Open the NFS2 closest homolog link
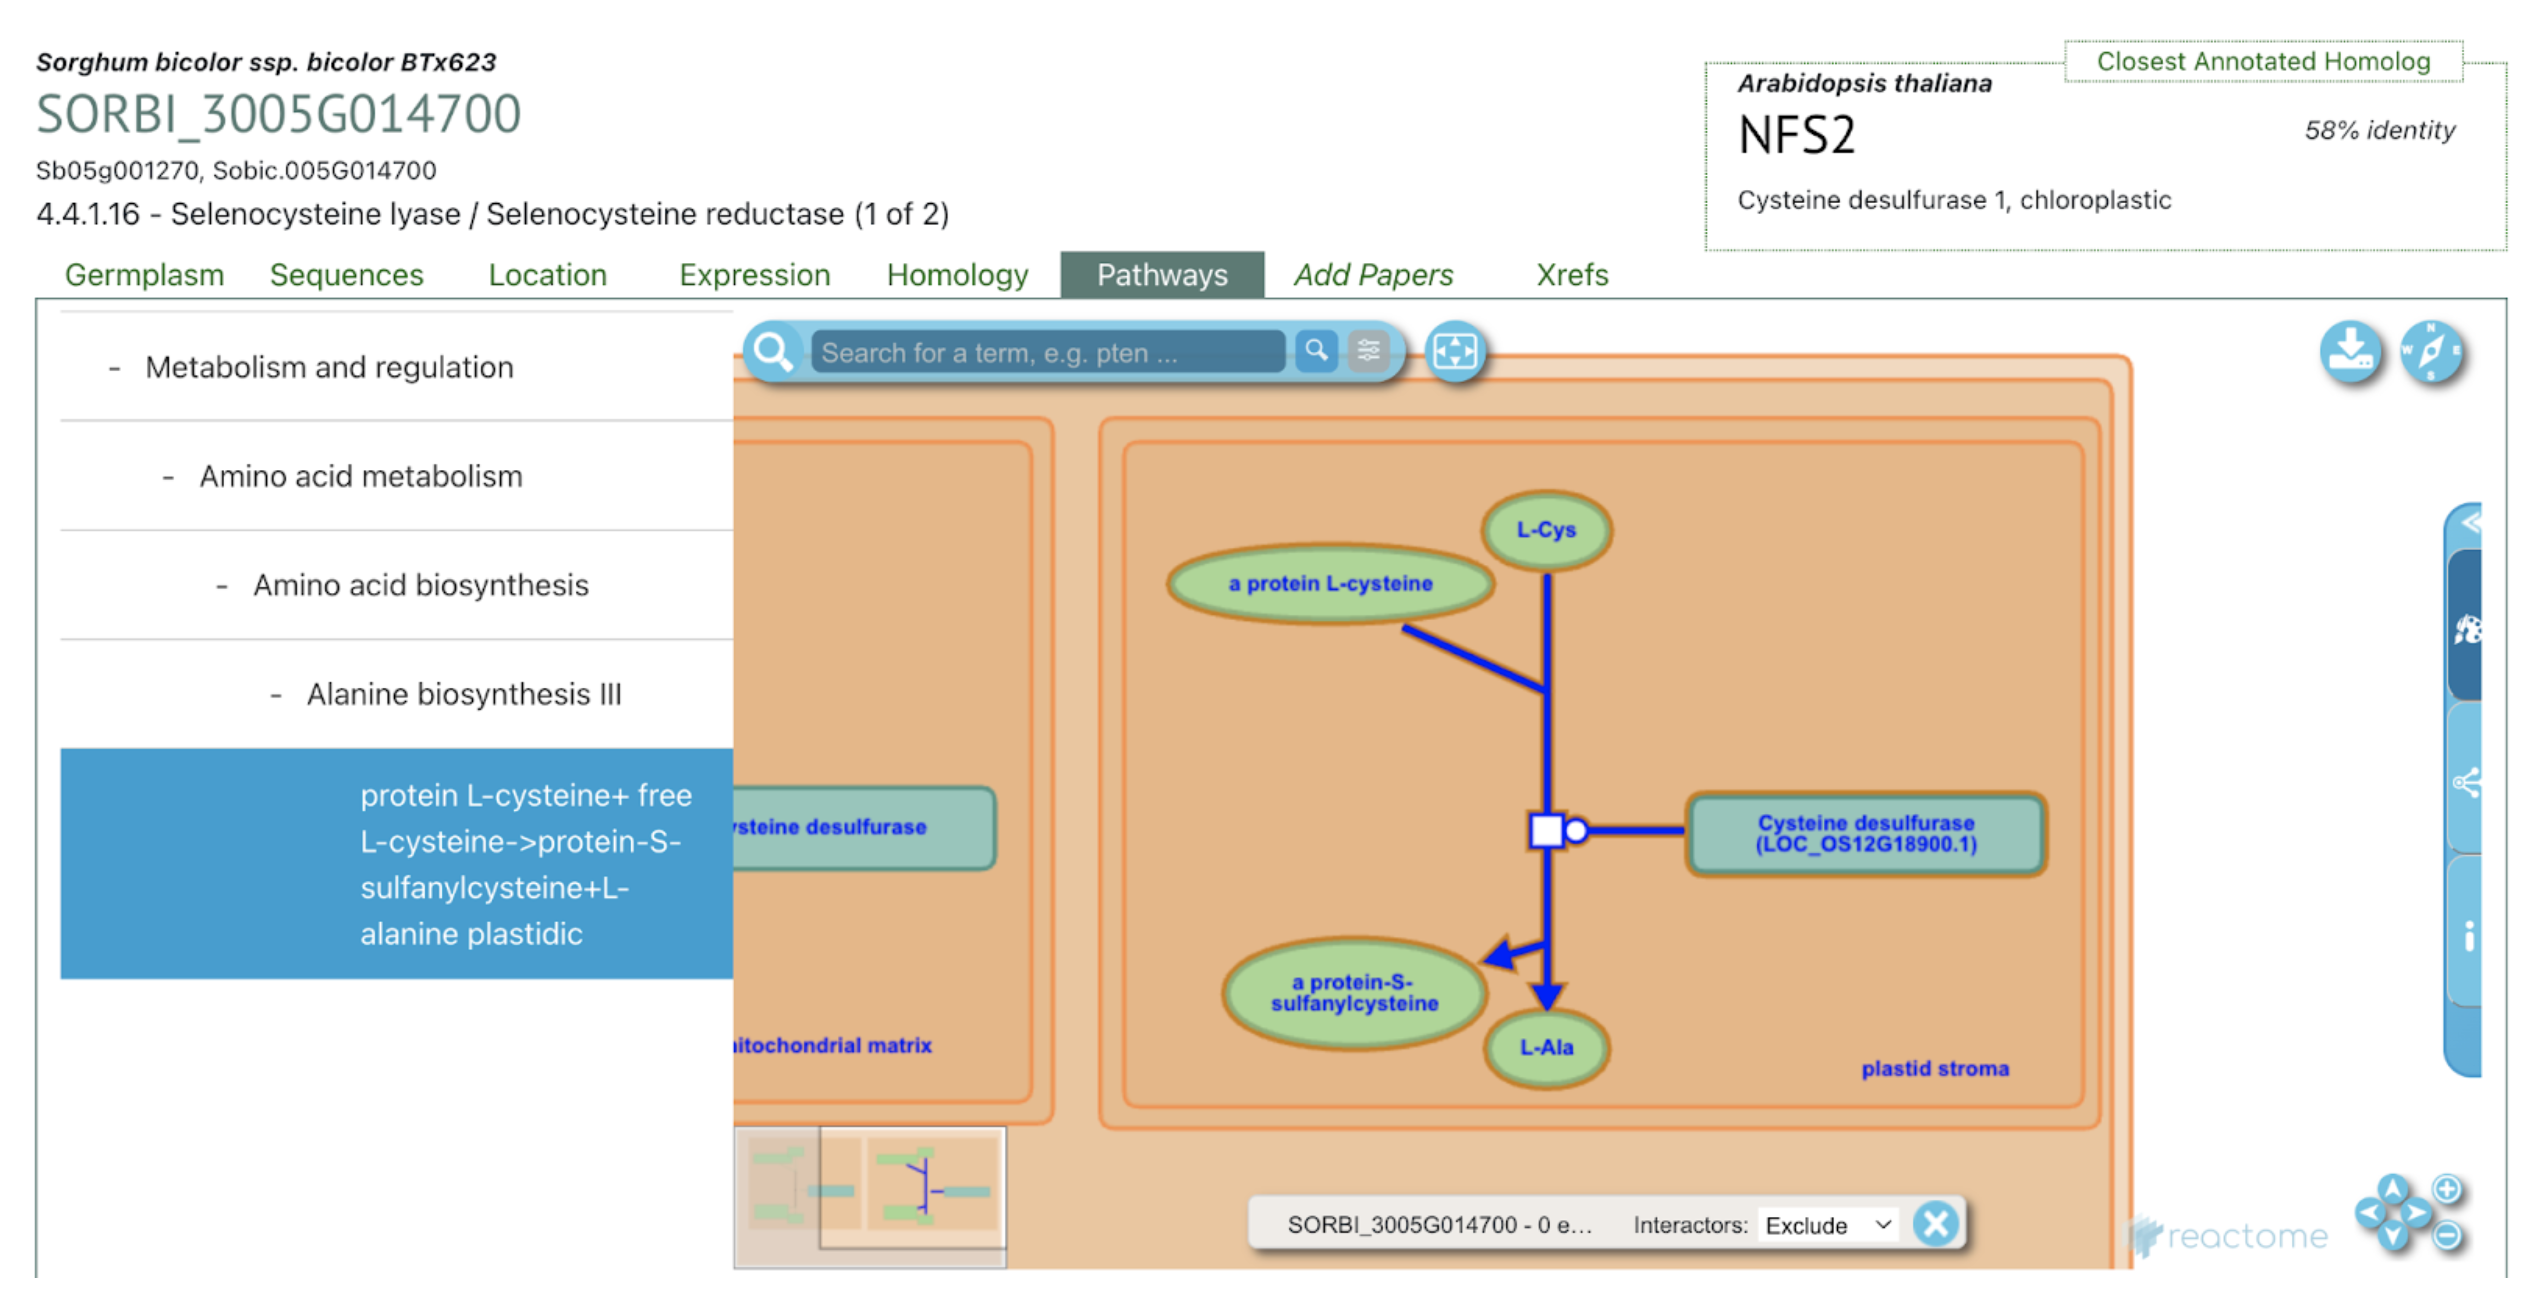2530x1296 pixels. pos(1796,135)
